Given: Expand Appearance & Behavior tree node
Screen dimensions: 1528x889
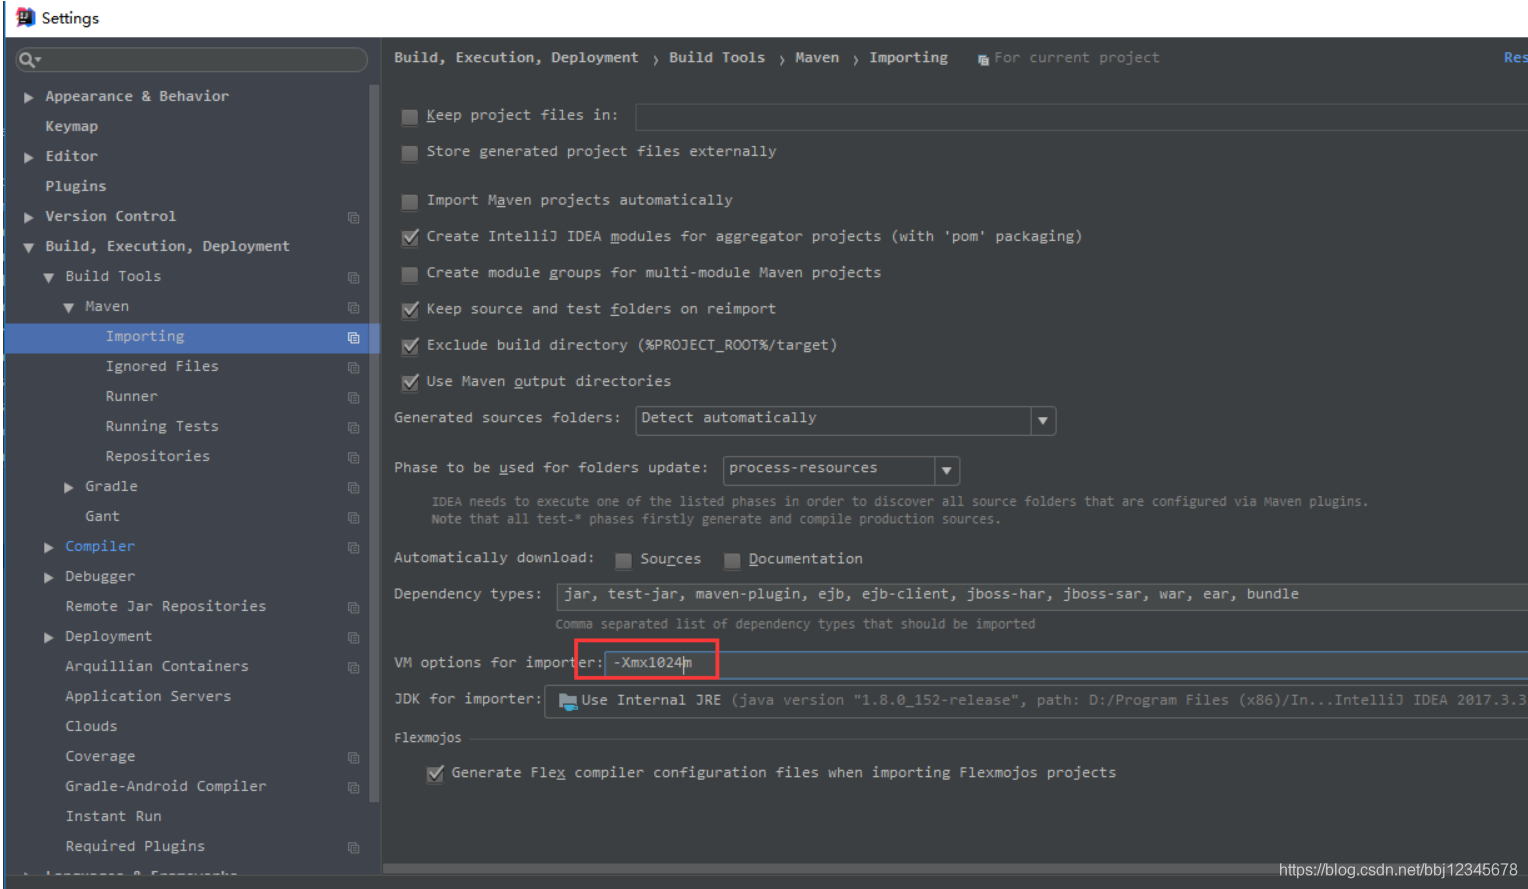Looking at the screenshot, I should click(x=29, y=97).
